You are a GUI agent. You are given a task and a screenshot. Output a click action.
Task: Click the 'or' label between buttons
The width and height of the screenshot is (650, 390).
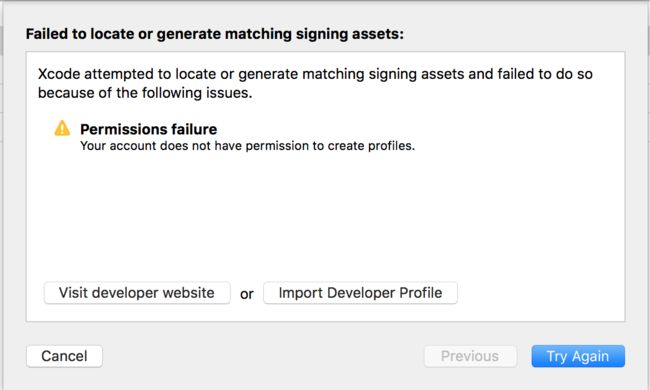(247, 294)
